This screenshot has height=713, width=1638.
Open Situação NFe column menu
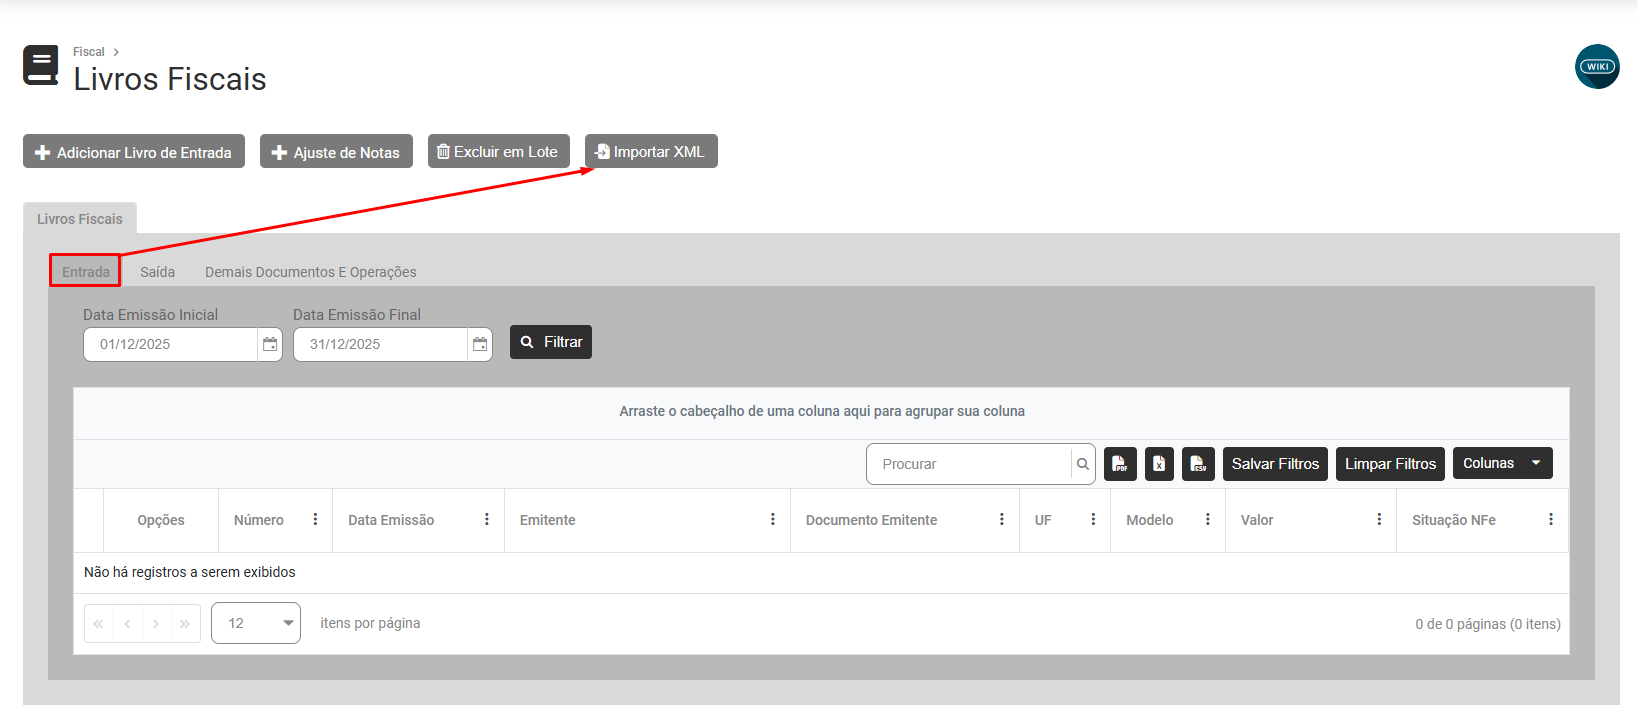(1551, 520)
